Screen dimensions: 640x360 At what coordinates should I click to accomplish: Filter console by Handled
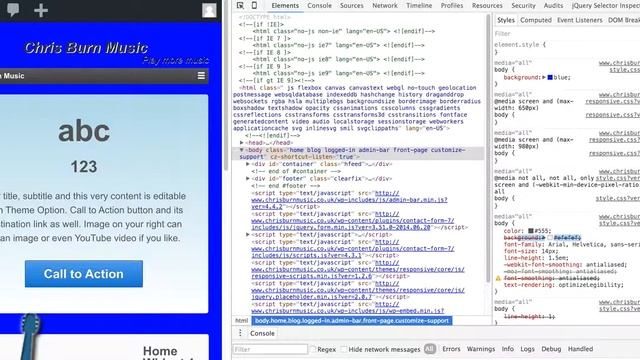tap(580, 349)
